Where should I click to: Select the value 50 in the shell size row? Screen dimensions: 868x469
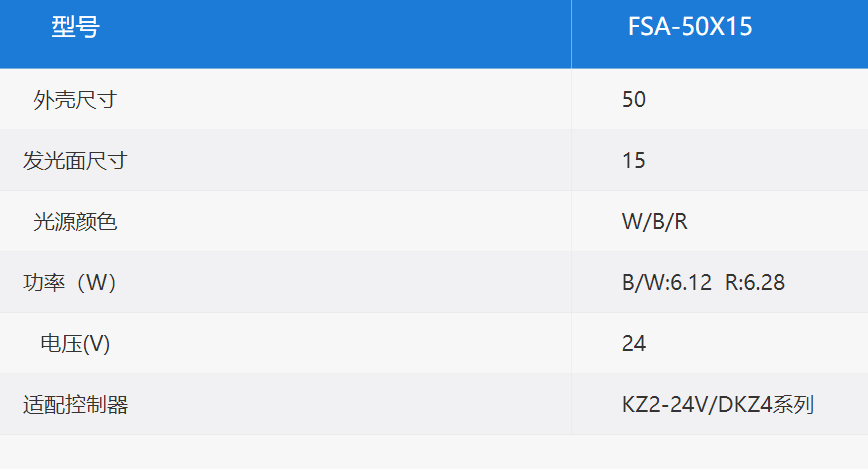[634, 100]
